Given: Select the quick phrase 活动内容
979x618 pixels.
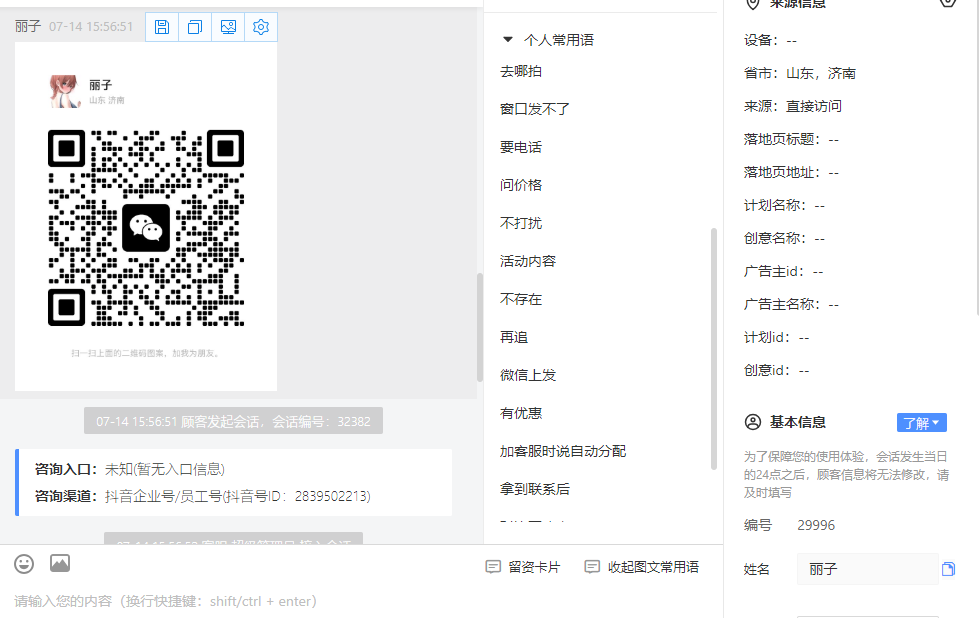Looking at the screenshot, I should [528, 261].
